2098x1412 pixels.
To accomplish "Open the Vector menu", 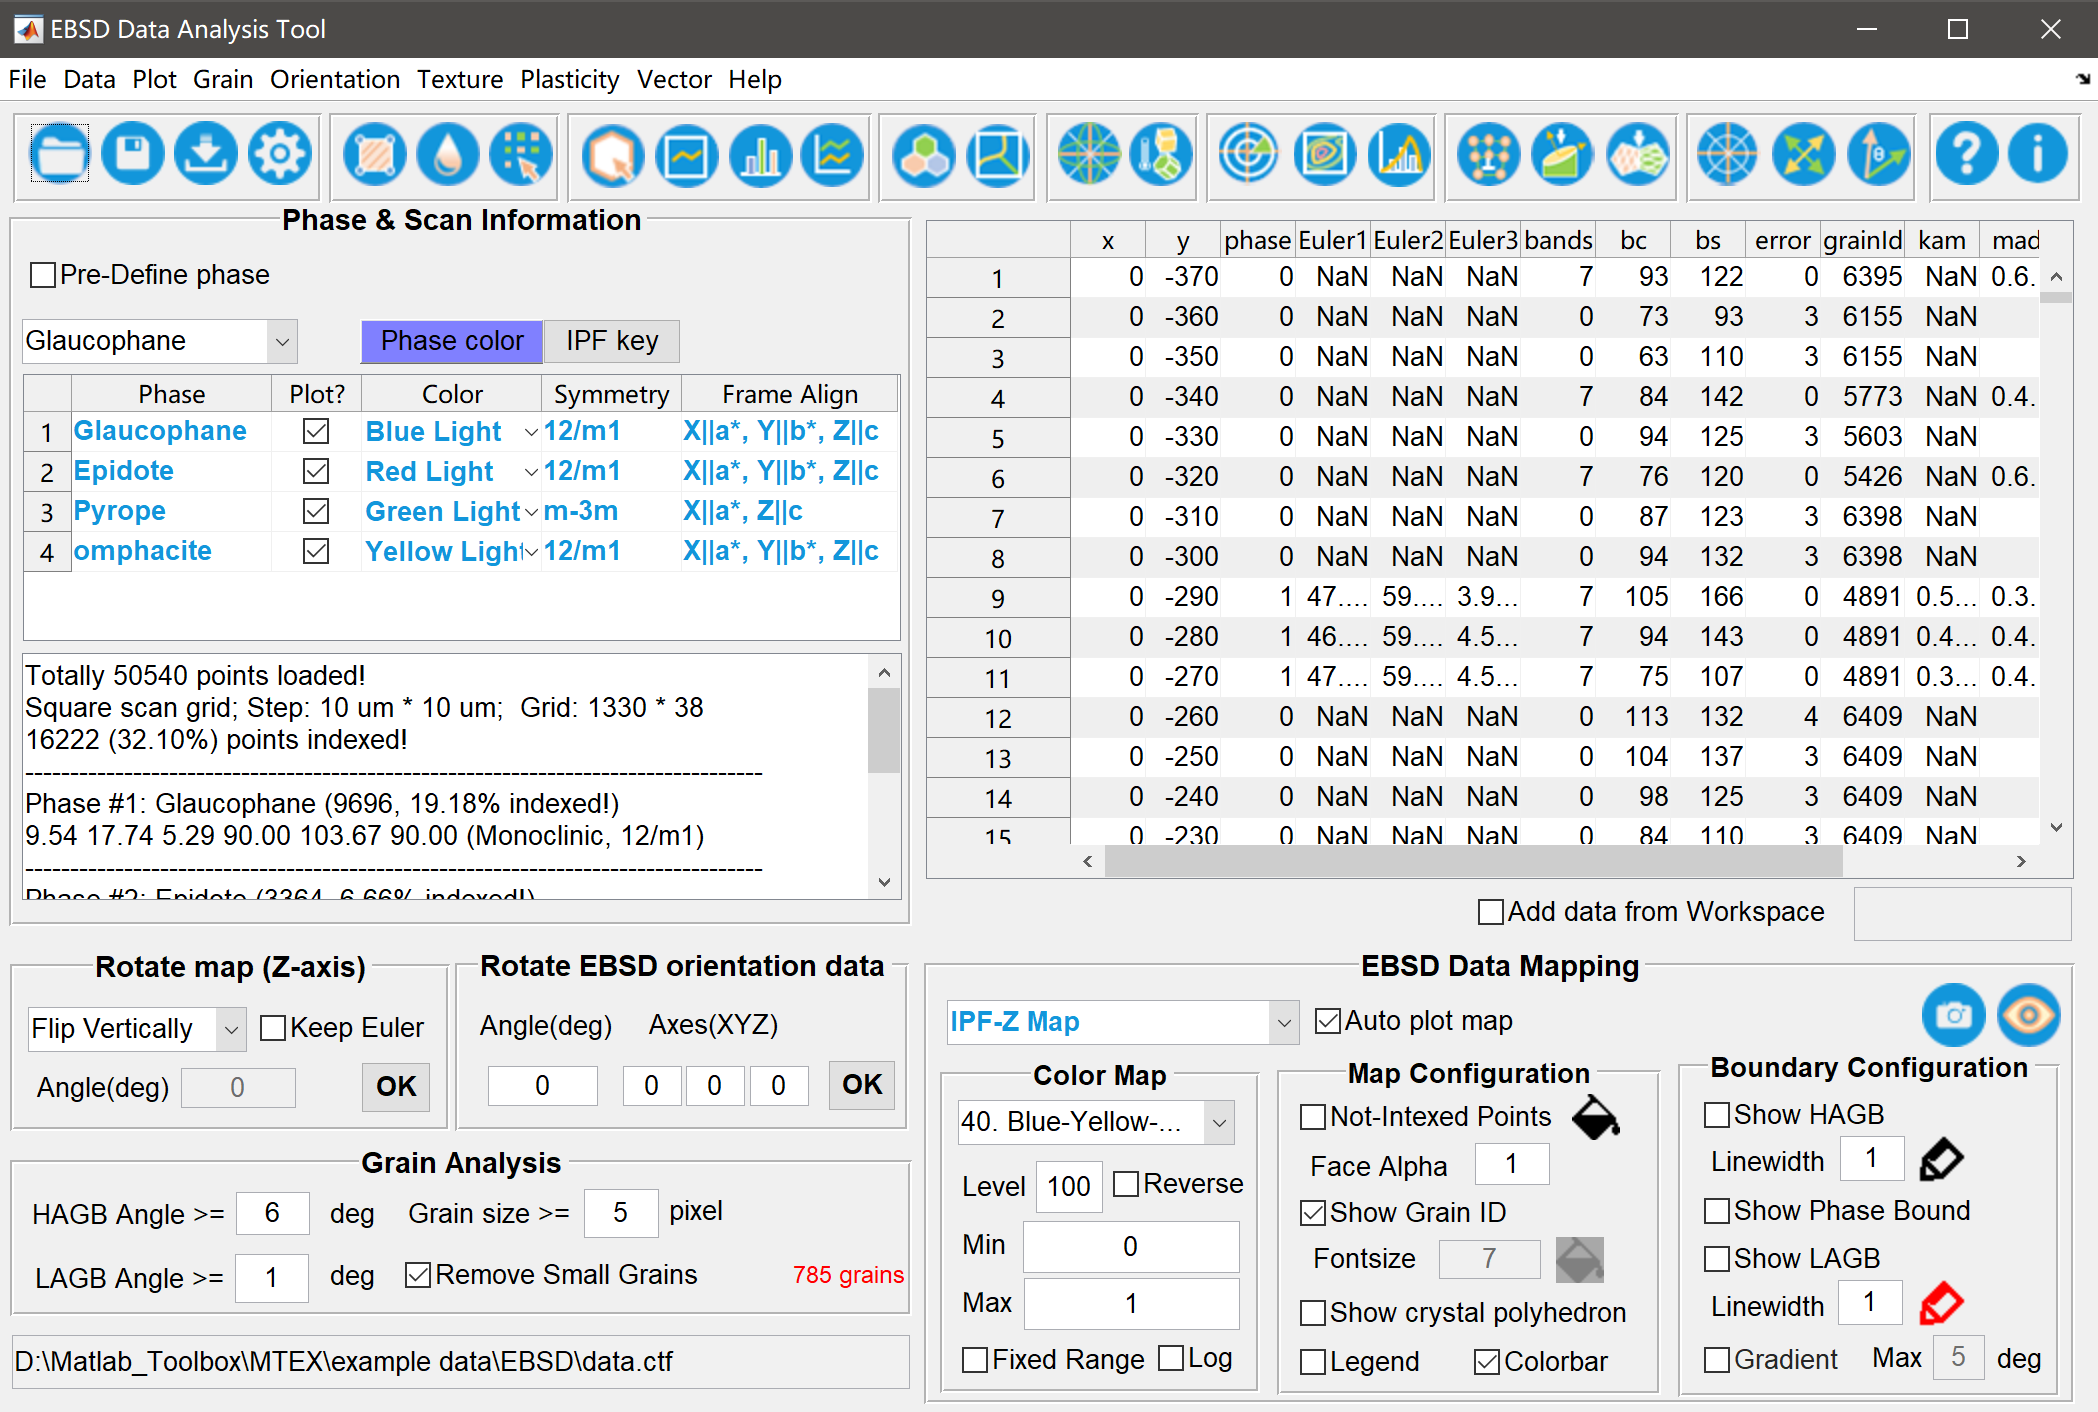I will click(x=675, y=80).
